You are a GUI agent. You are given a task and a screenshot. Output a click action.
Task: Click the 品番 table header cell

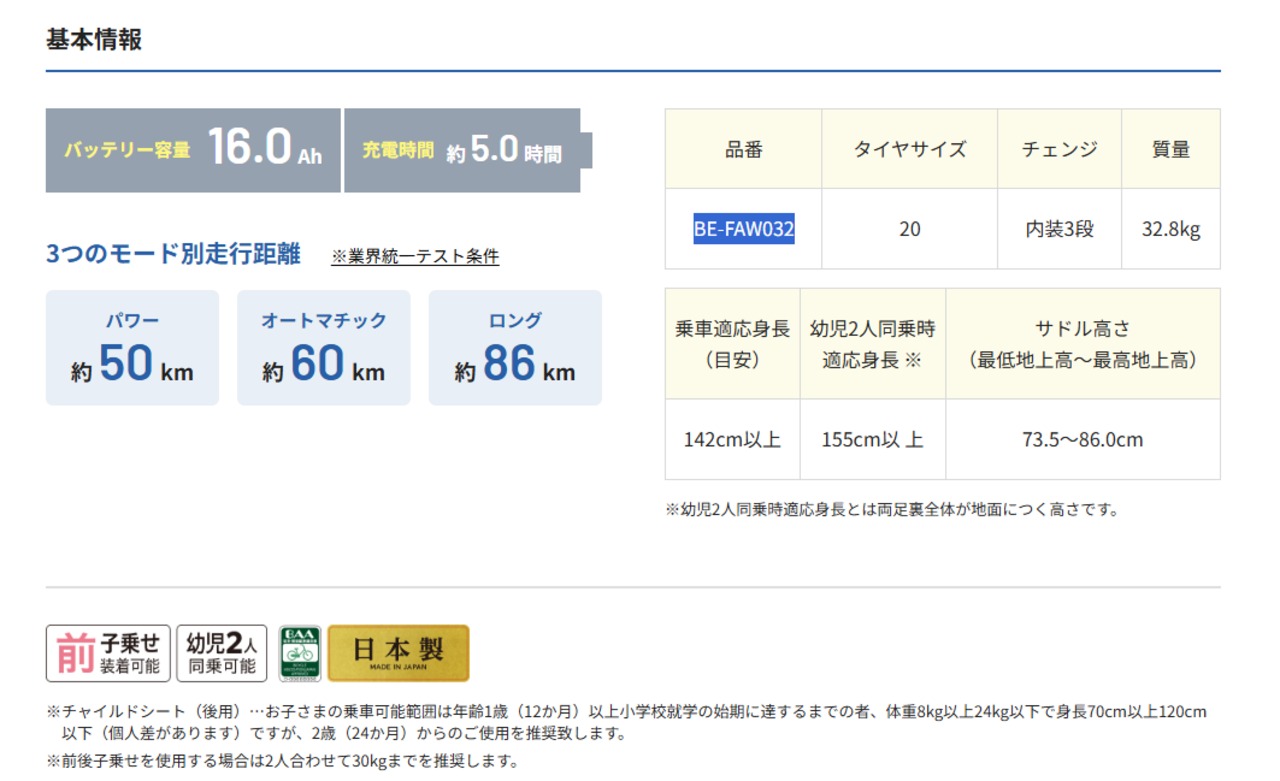point(743,149)
